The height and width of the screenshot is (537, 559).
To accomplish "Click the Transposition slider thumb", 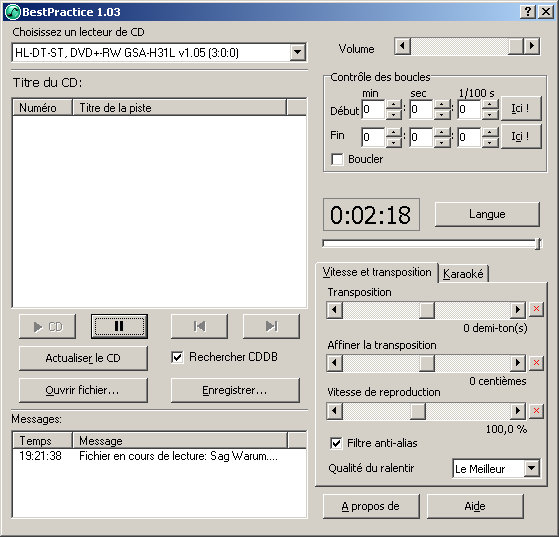I will point(427,310).
